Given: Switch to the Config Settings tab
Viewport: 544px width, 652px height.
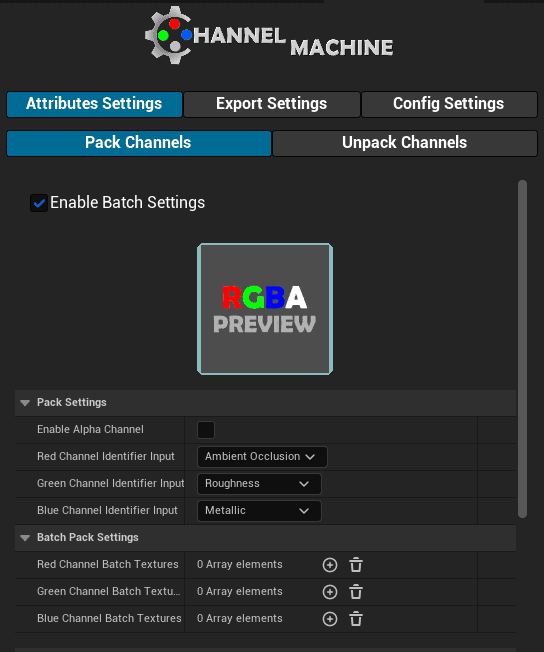Looking at the screenshot, I should [x=449, y=104].
